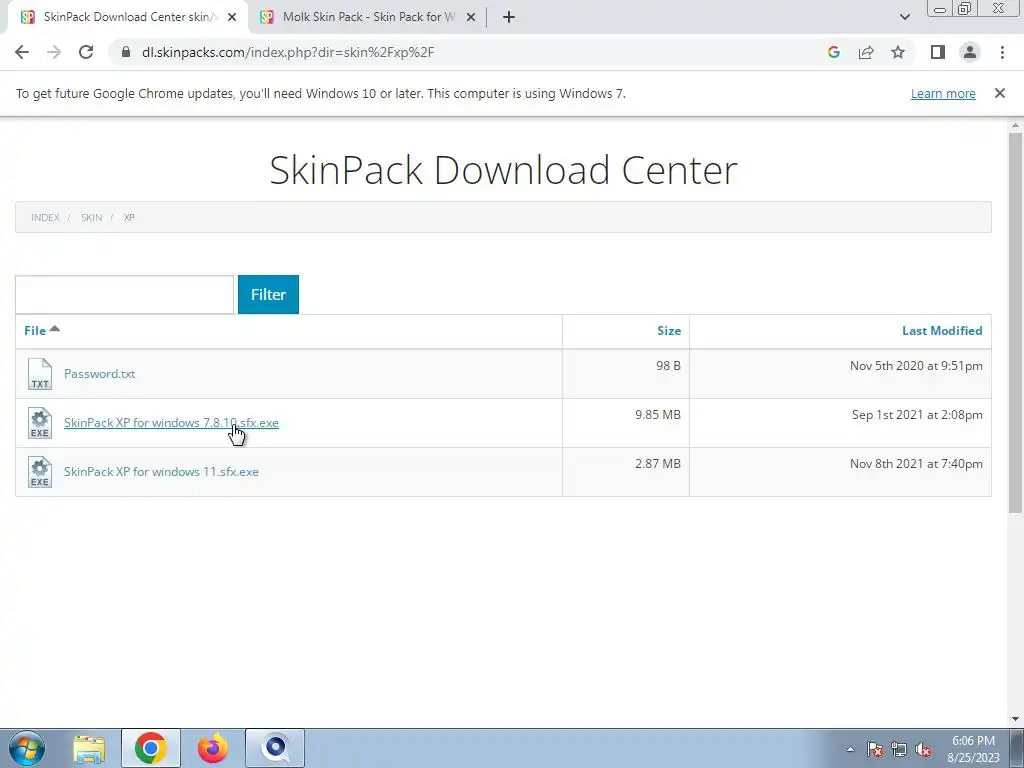The image size is (1024, 768).
Task: Click the Sep 1st 2021 at 2:08pm date
Action: [x=917, y=415]
